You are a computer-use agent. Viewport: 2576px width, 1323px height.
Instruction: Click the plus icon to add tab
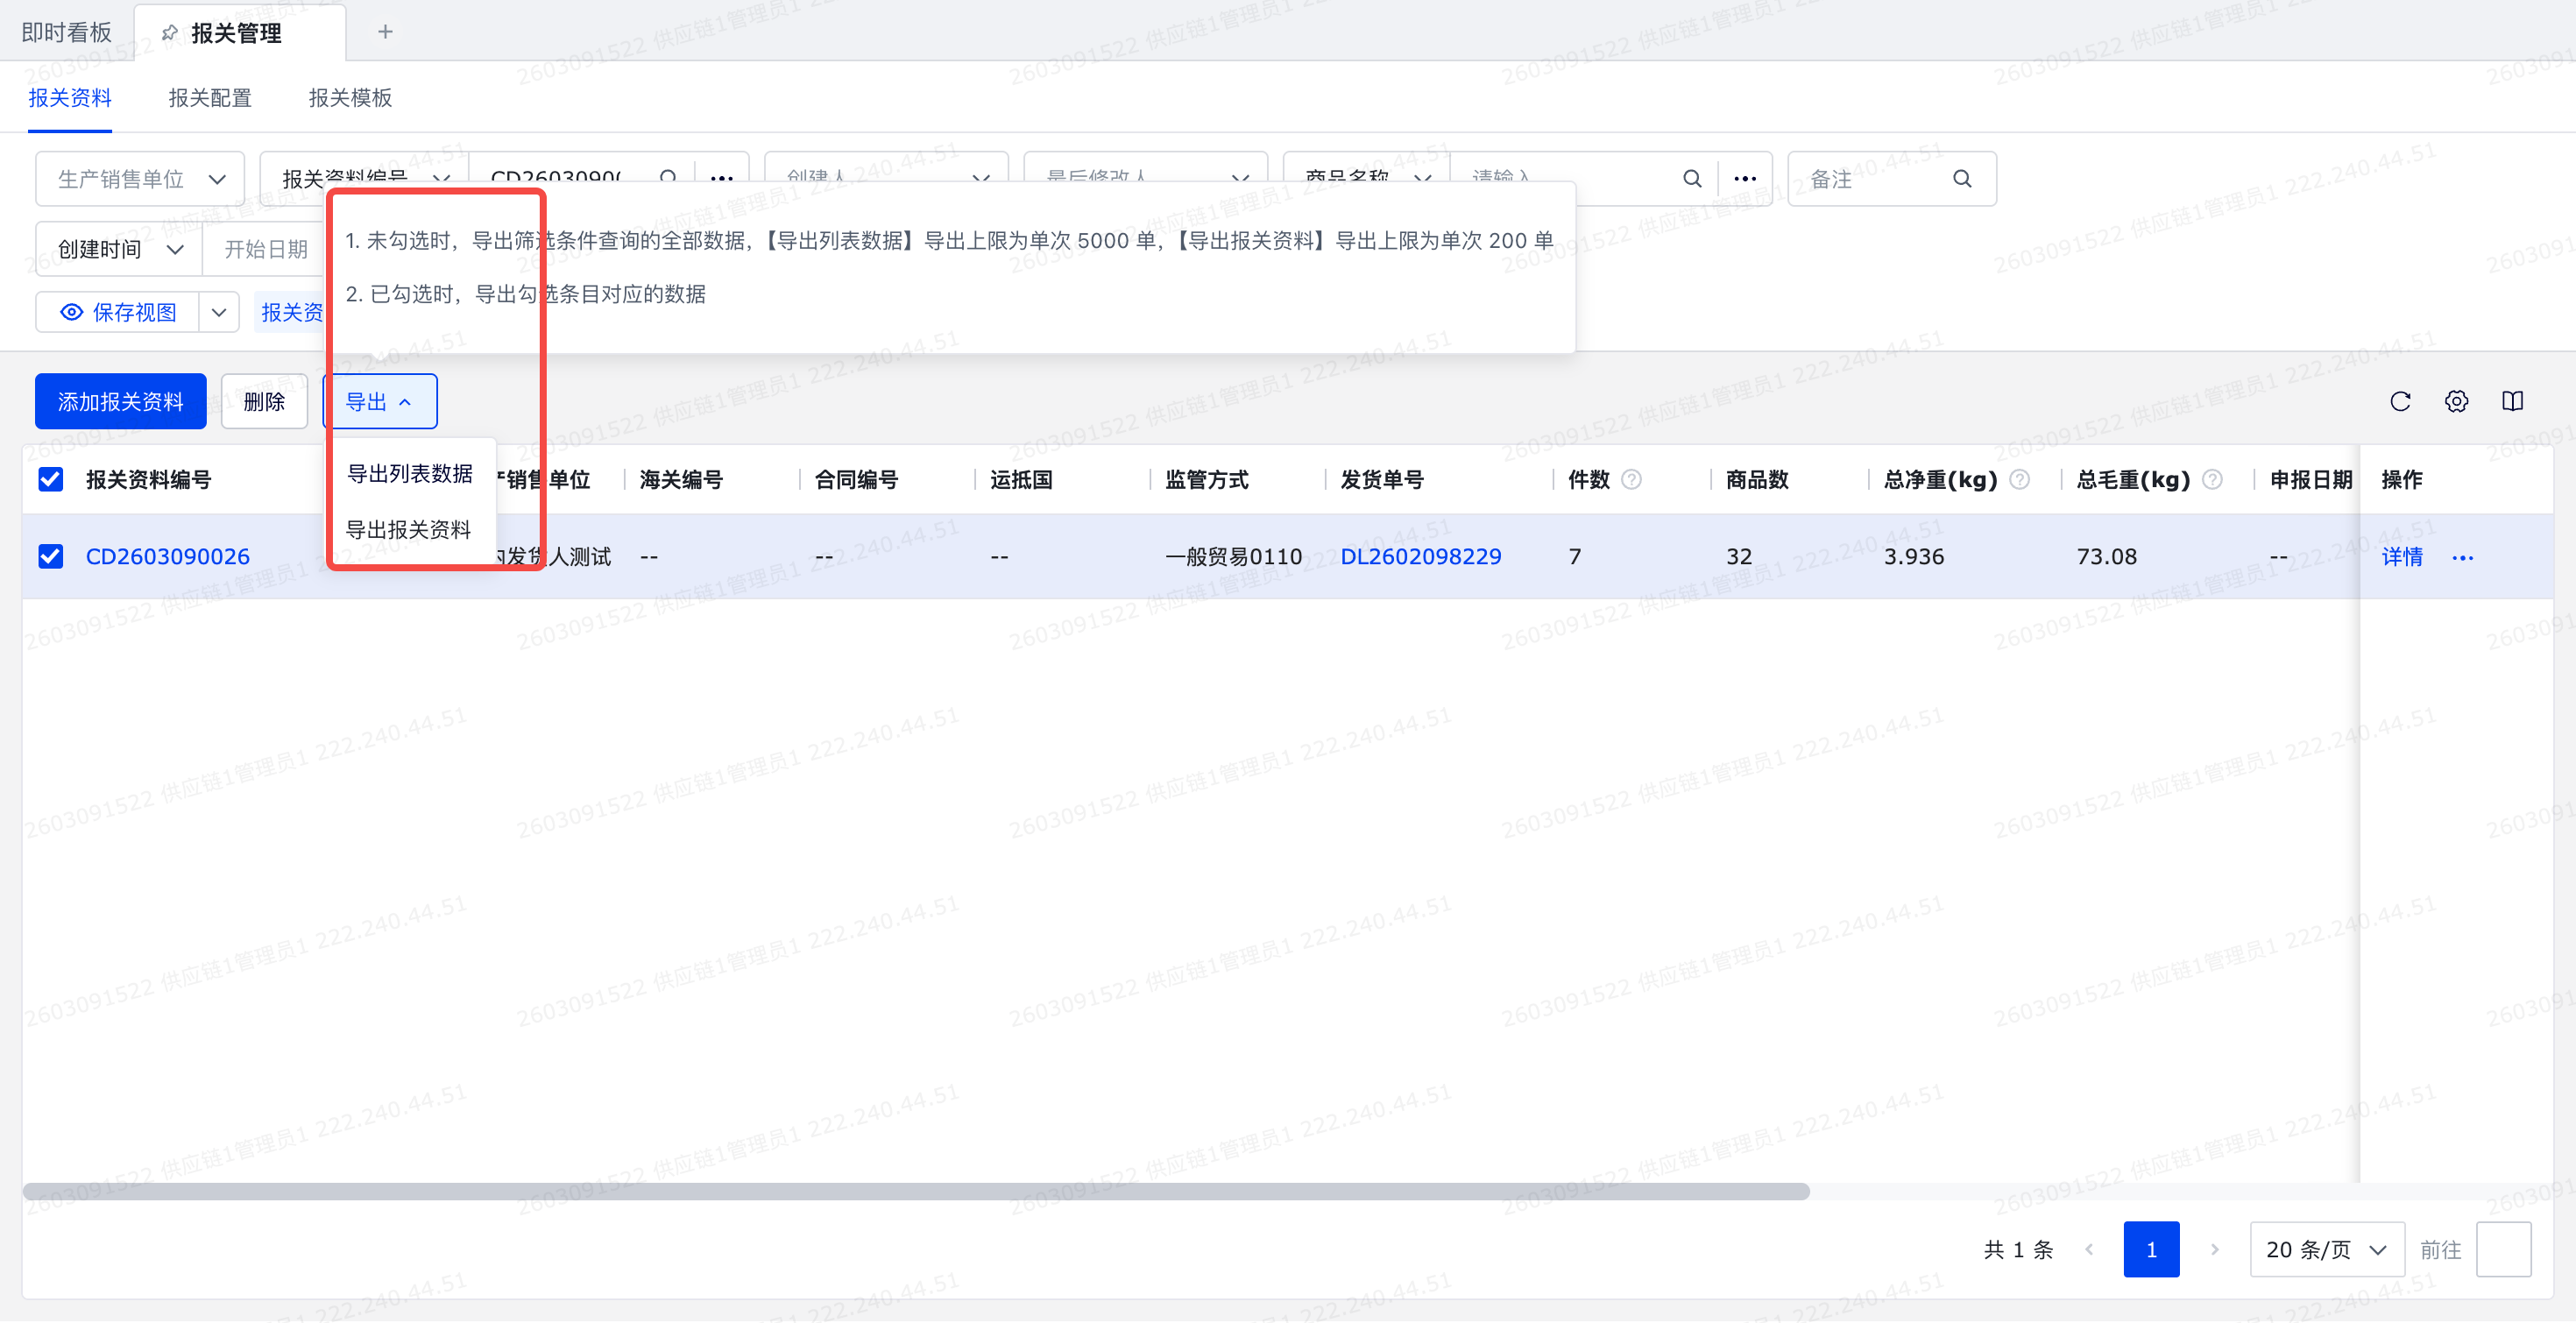385,32
